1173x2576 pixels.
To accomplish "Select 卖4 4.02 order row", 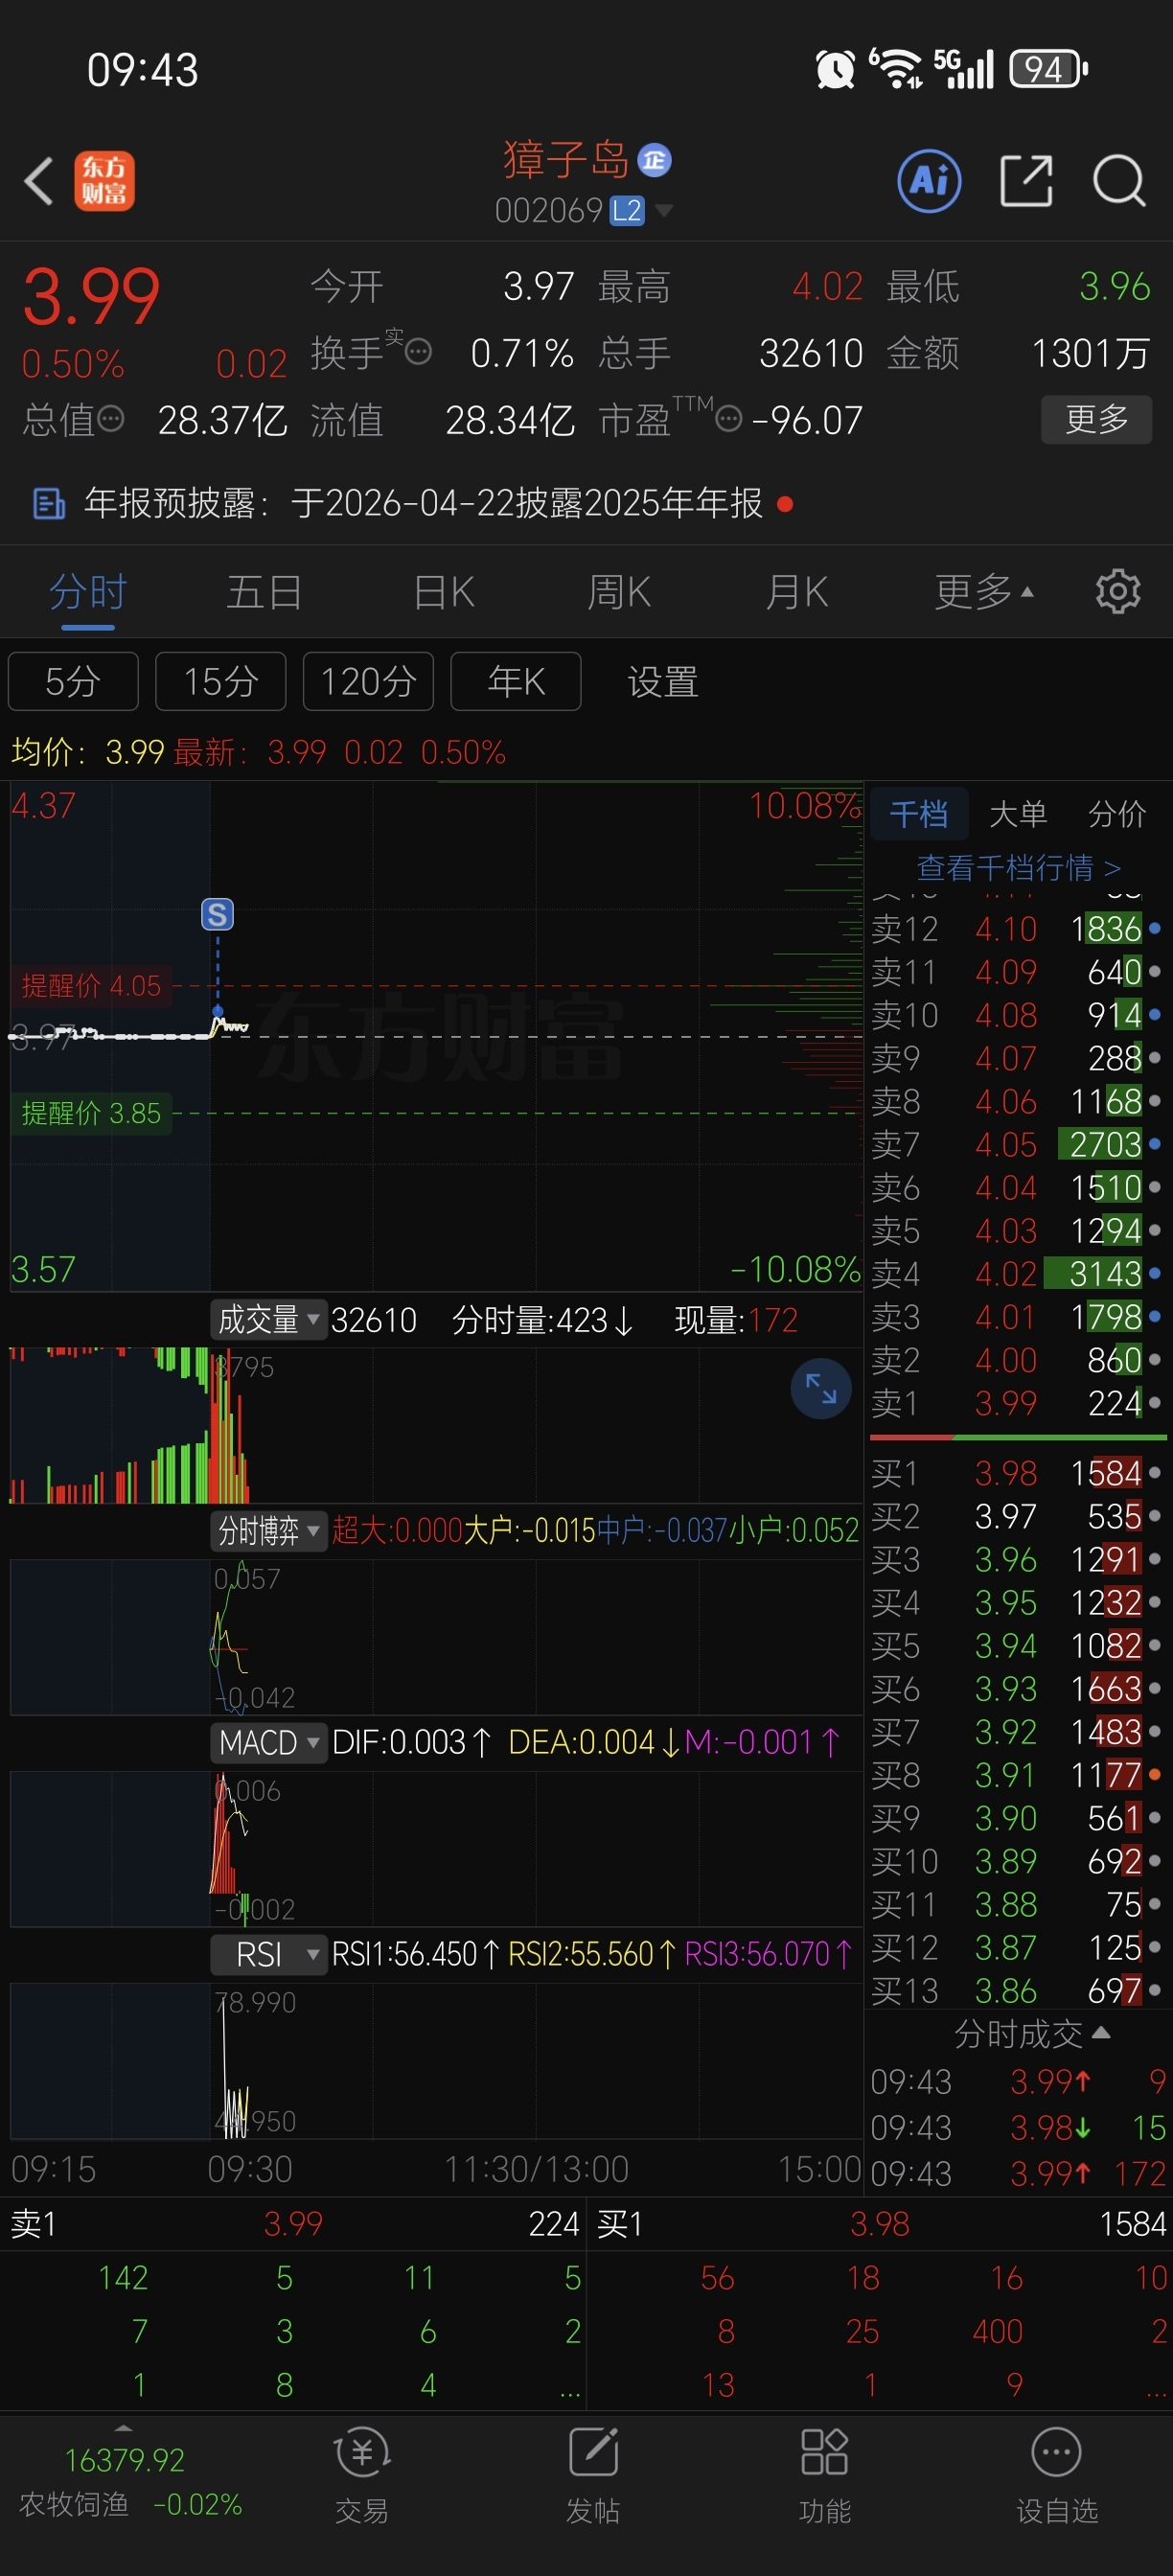I will [1018, 1273].
